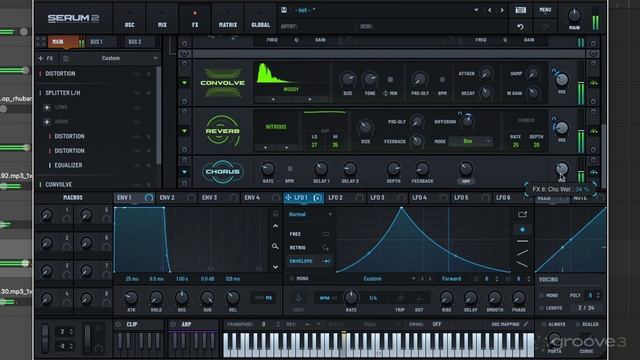Previous Convolve impulse arrow under WOODY

tap(273, 99)
